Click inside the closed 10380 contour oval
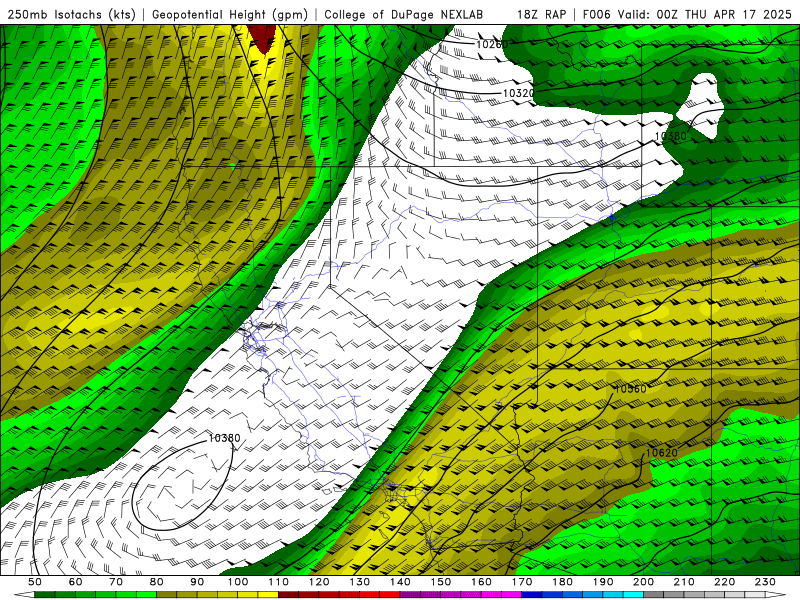Viewport: 800px width, 600px height. pyautogui.click(x=181, y=487)
